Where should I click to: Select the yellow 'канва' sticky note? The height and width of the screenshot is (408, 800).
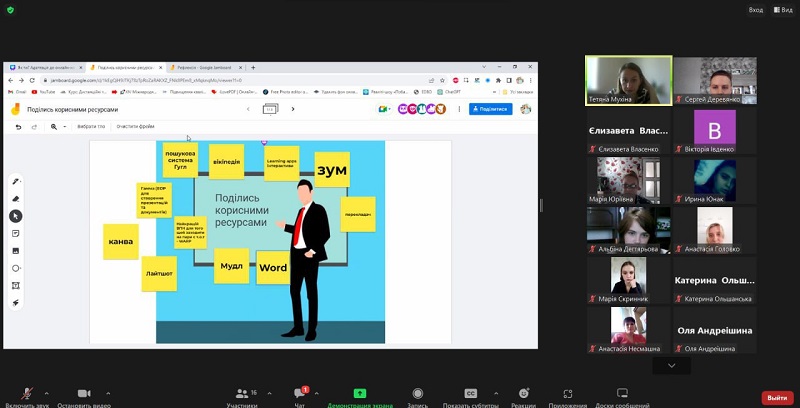click(121, 242)
